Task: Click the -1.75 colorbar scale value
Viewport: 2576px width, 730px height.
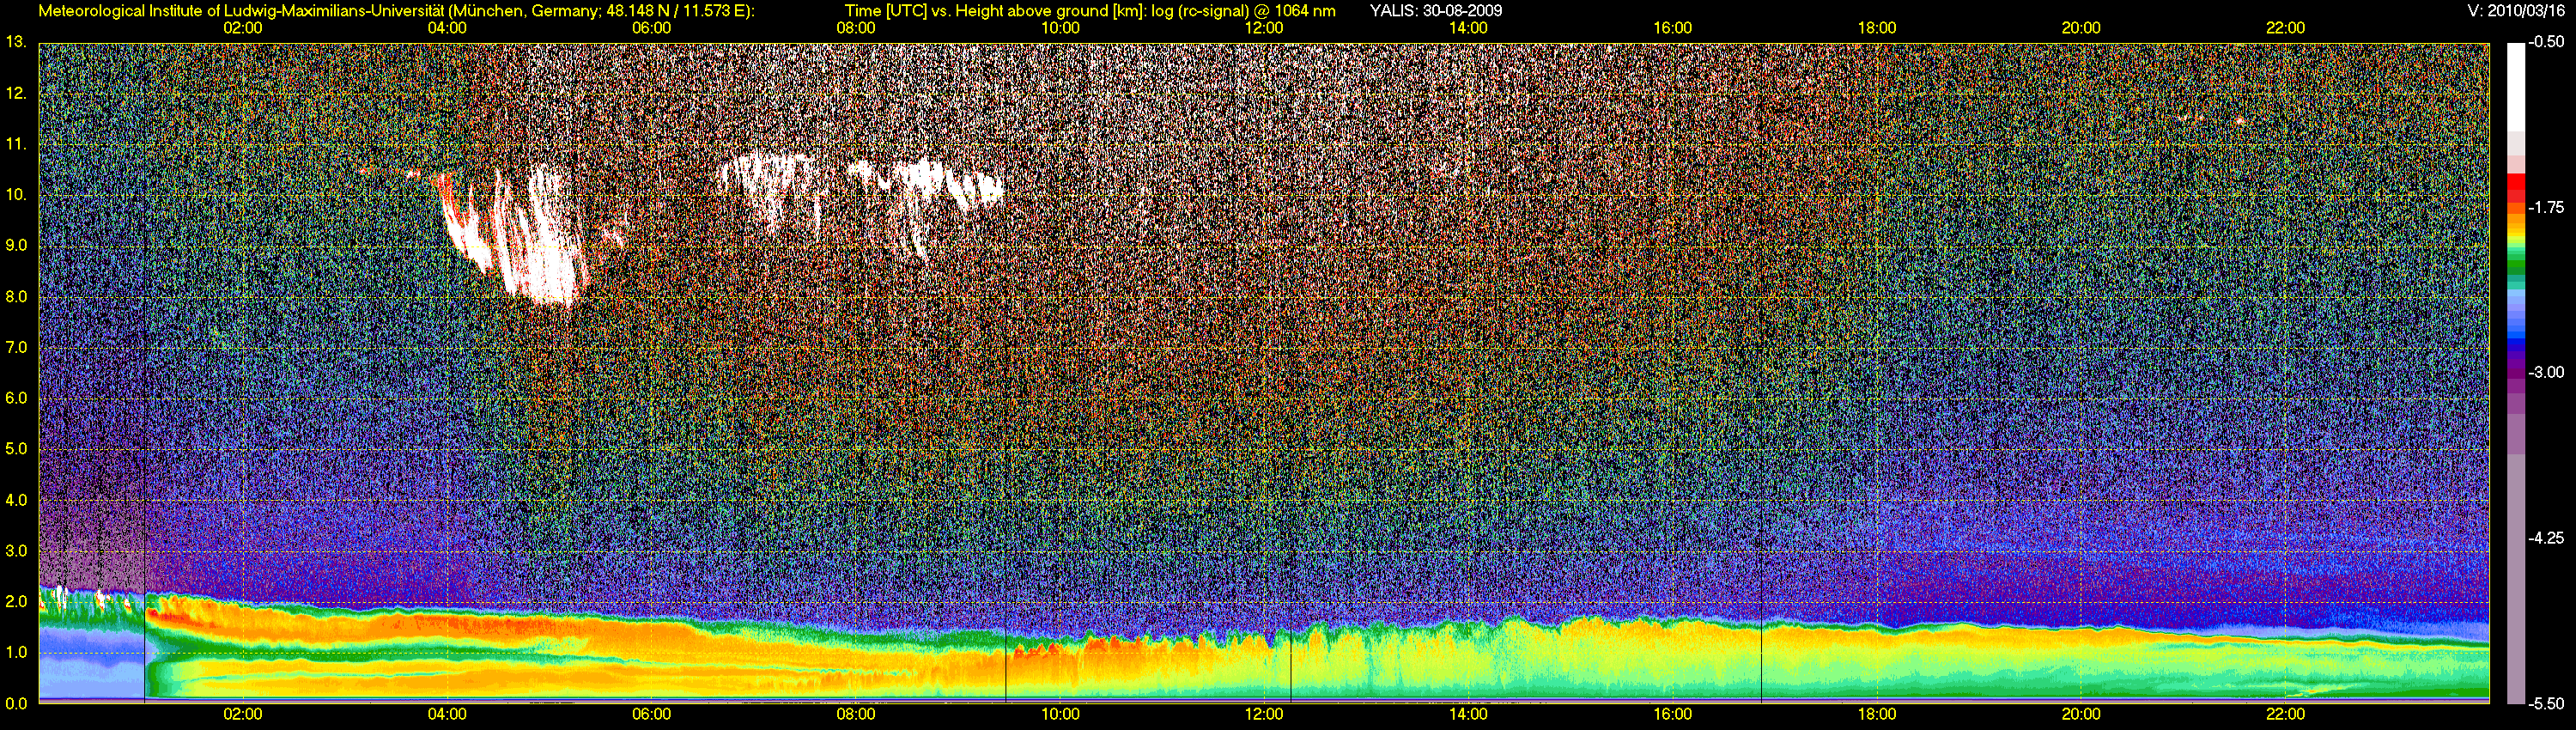Action: click(2548, 207)
